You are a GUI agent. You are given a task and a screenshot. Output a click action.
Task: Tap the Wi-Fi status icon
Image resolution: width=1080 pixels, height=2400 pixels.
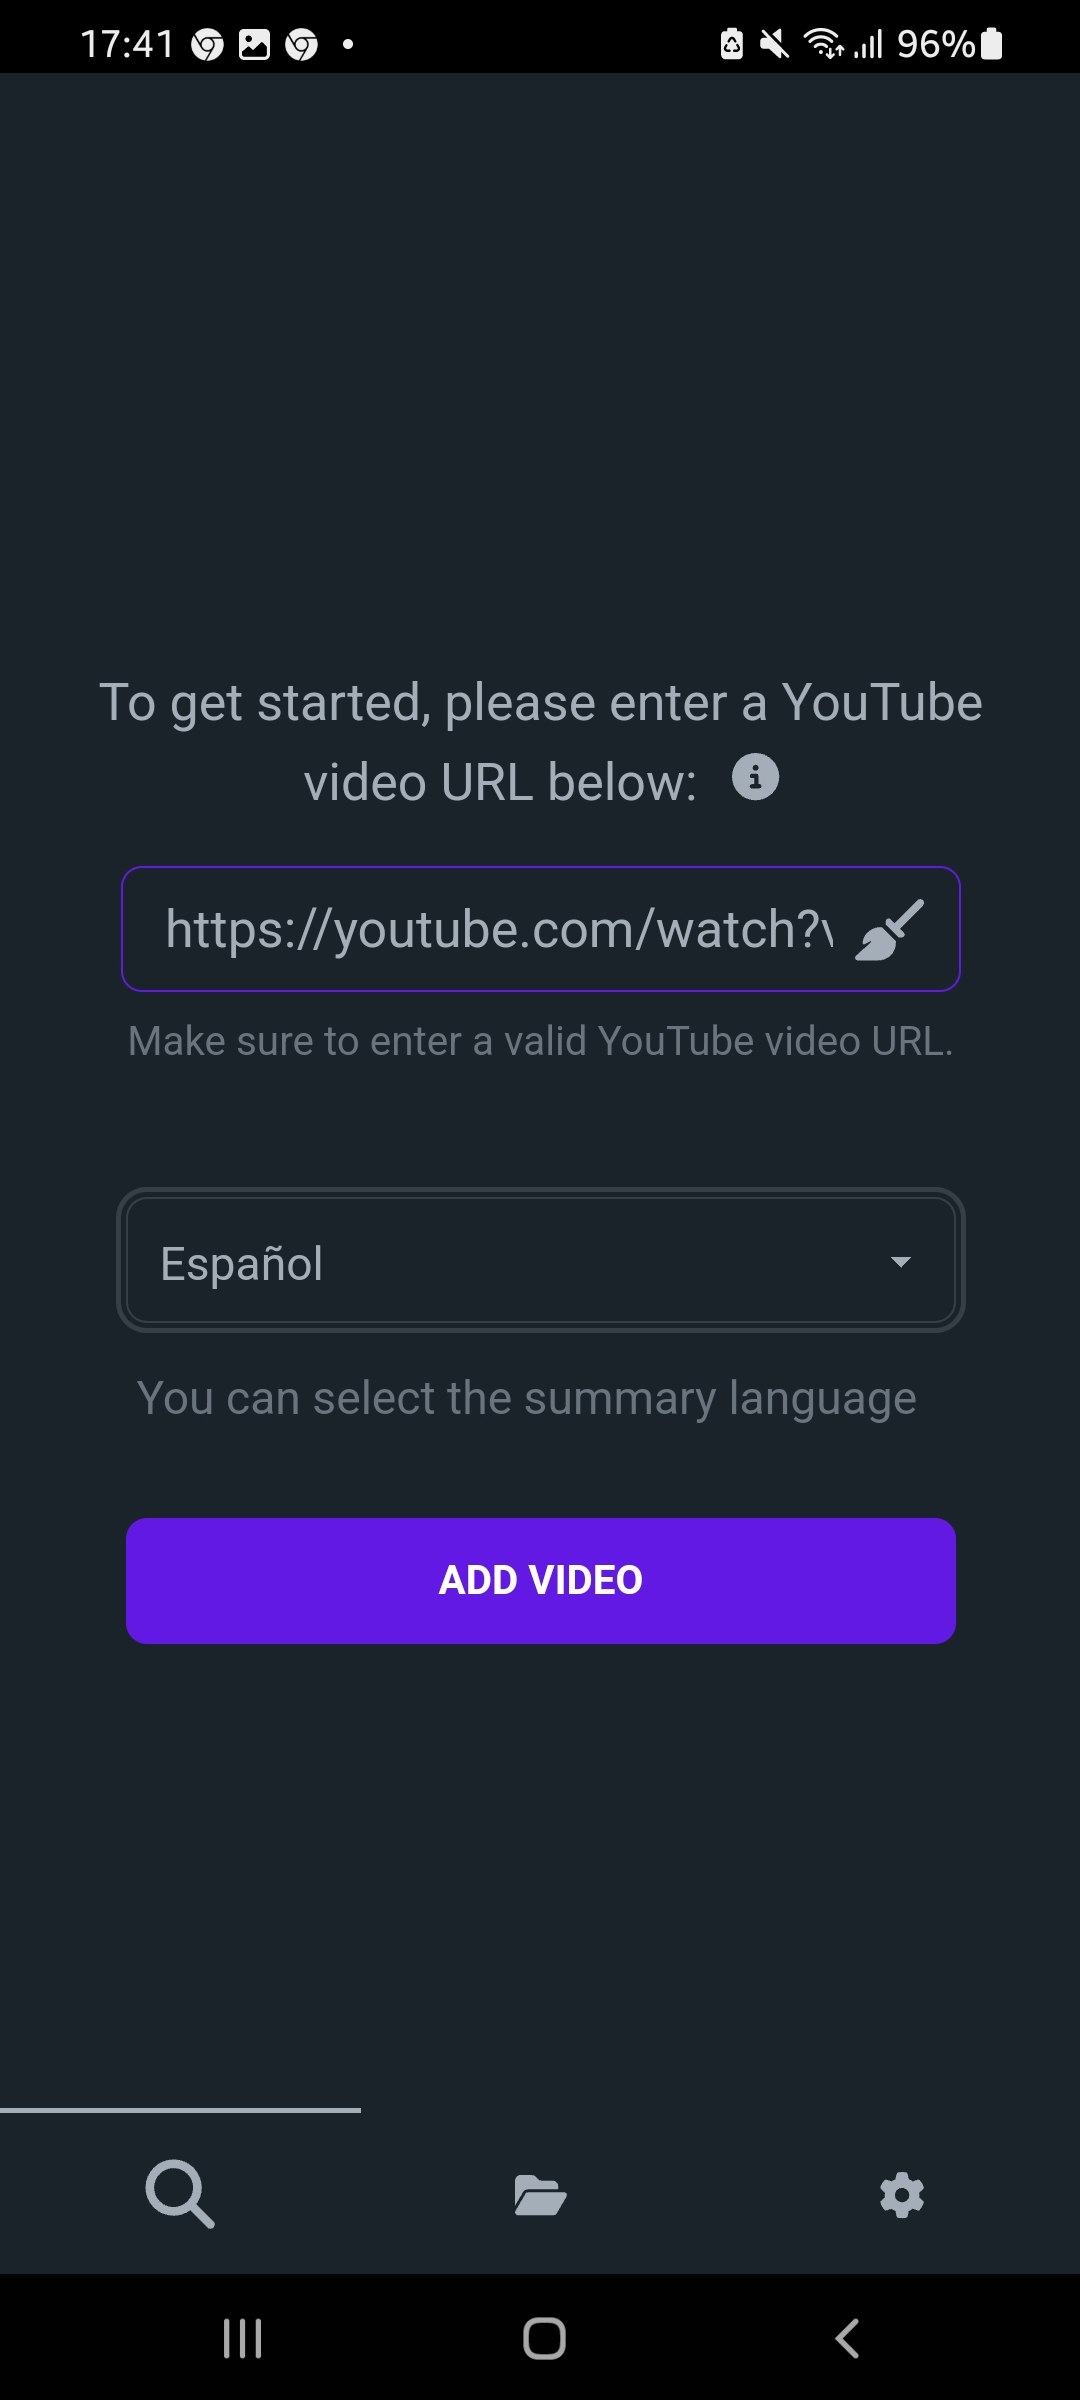823,44
